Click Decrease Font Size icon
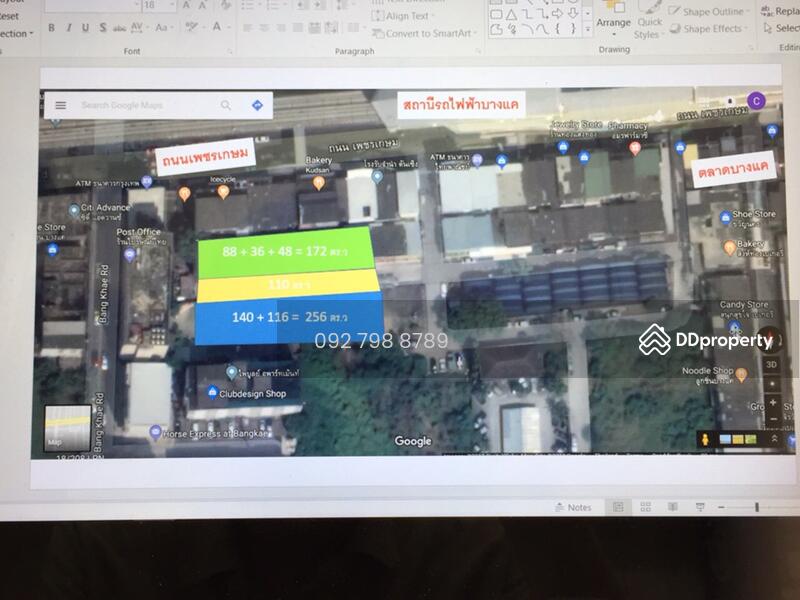 (x=203, y=5)
